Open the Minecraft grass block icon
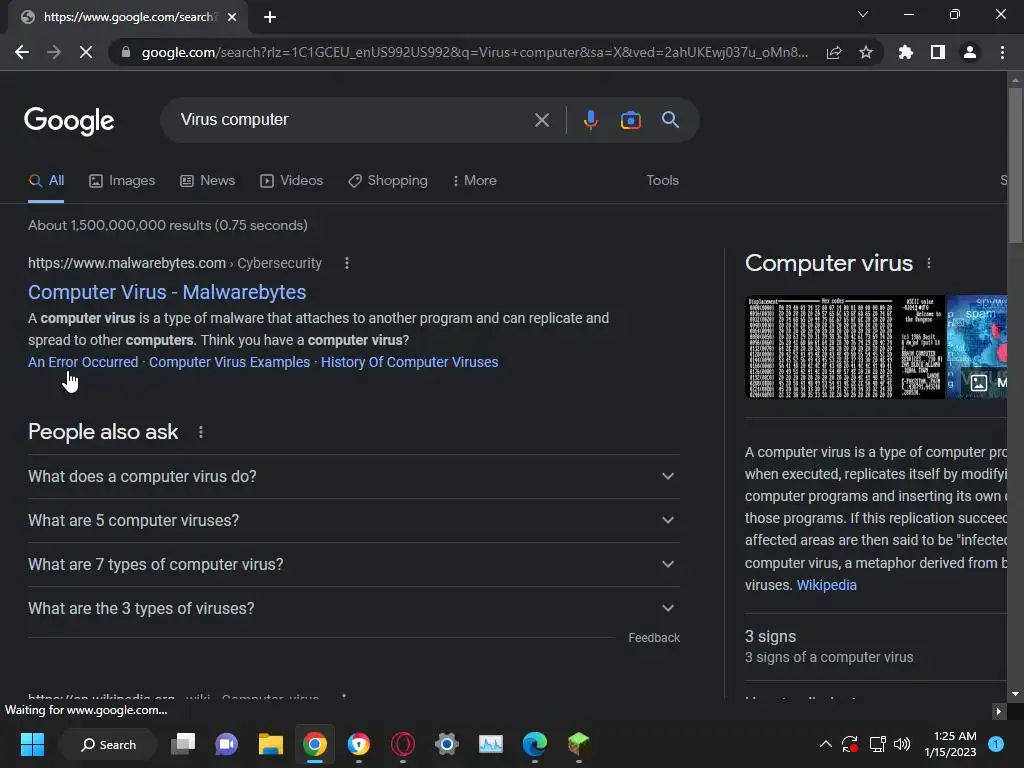The width and height of the screenshot is (1024, 768). pyautogui.click(x=578, y=744)
